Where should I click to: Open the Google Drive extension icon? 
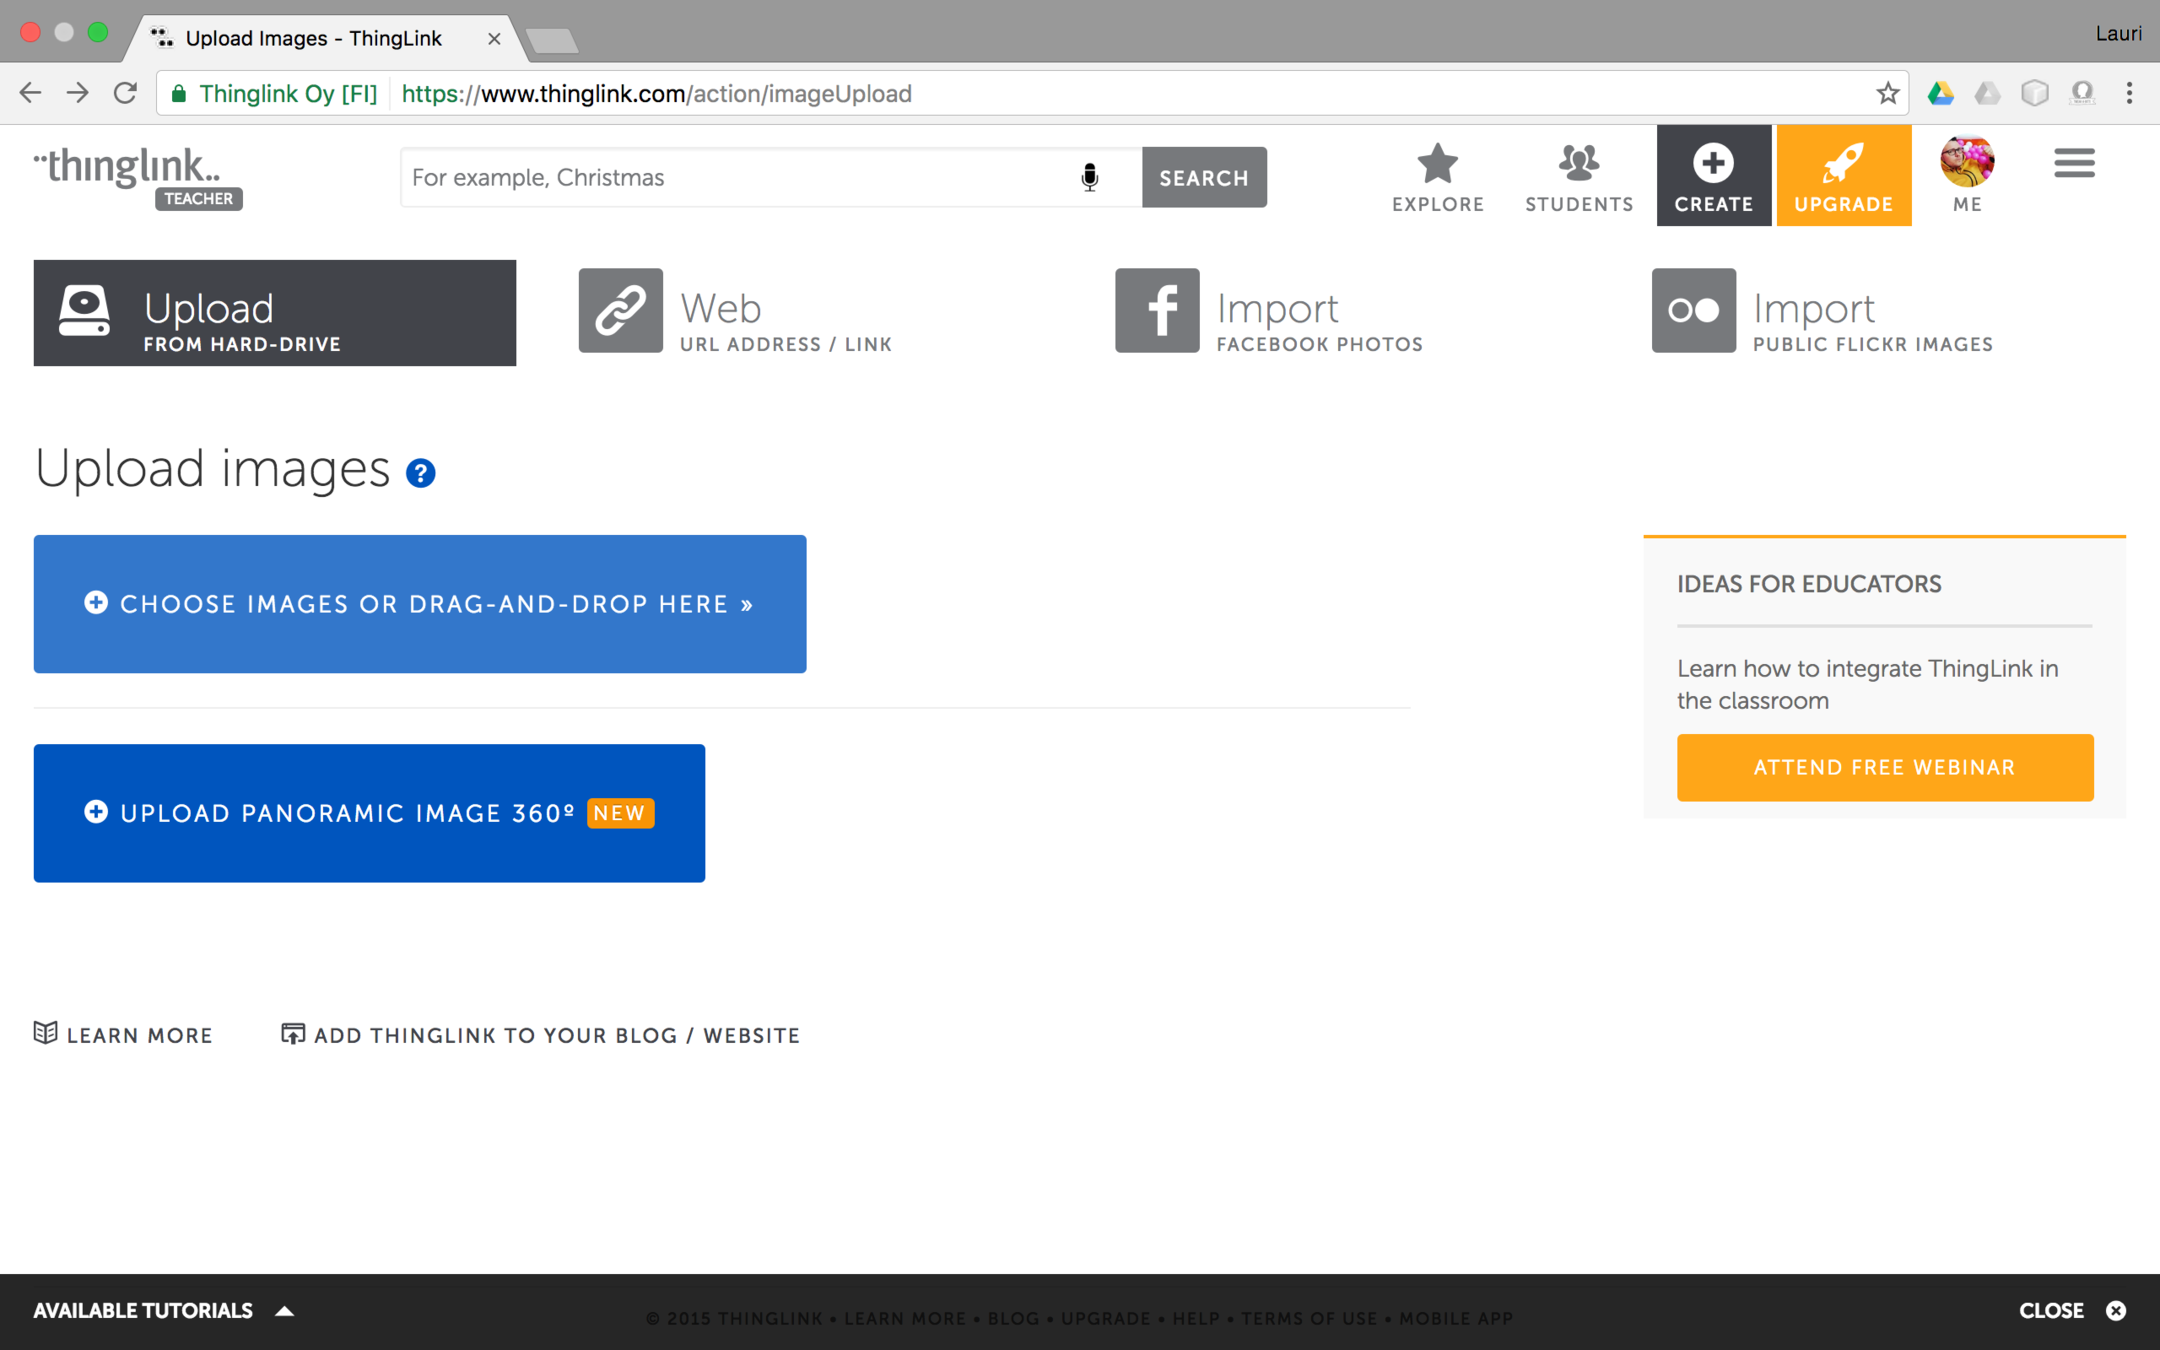point(1940,94)
